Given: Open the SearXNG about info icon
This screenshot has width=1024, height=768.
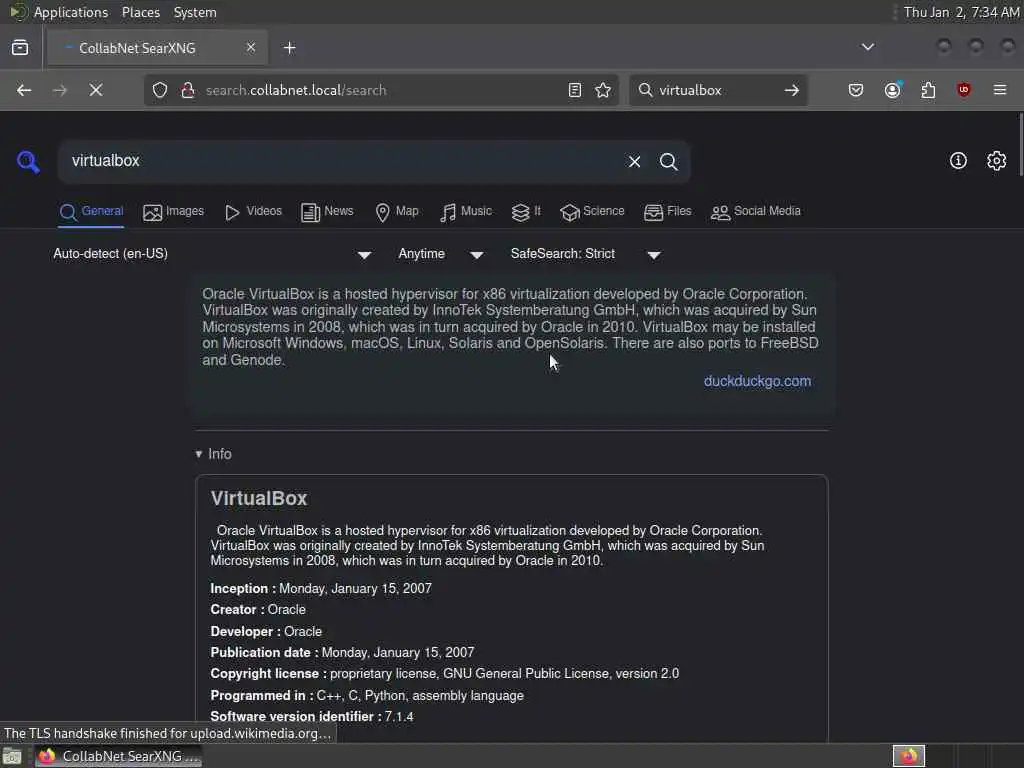Looking at the screenshot, I should coord(958,161).
